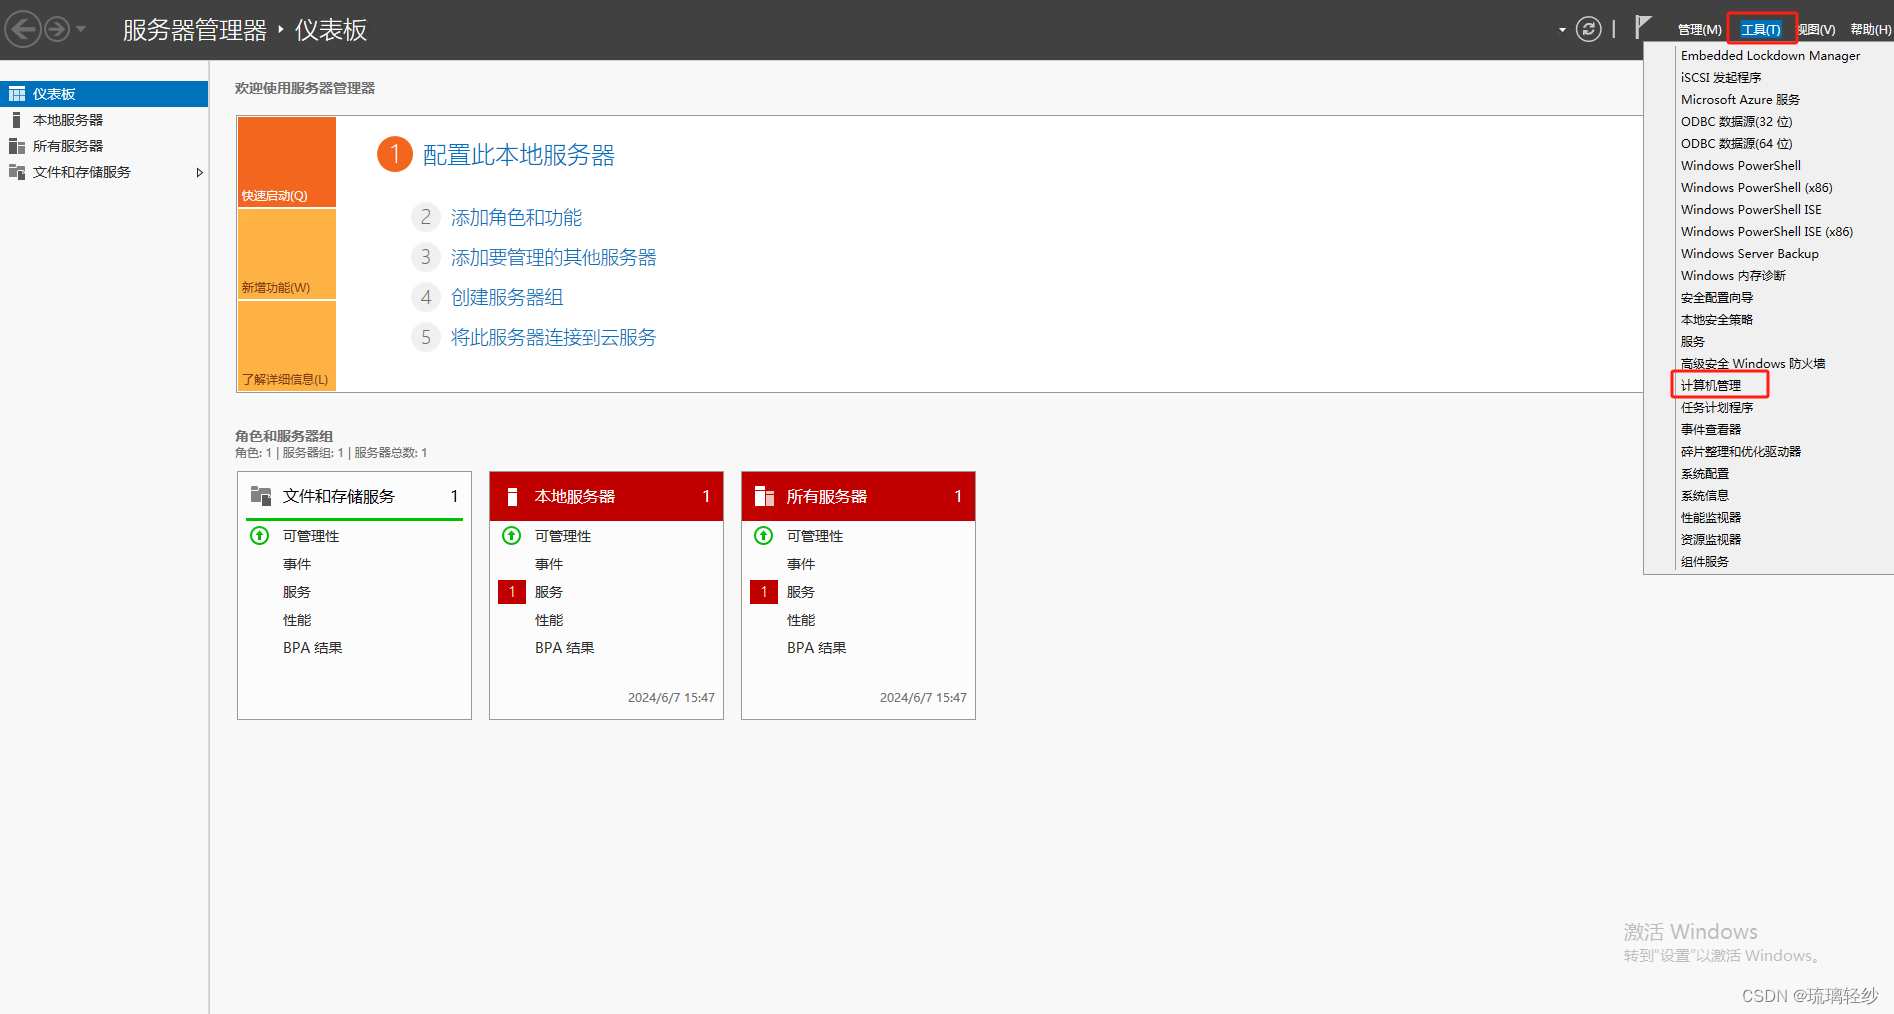Choose 计算机管理 from tools menu
The height and width of the screenshot is (1014, 1894).
1711,386
